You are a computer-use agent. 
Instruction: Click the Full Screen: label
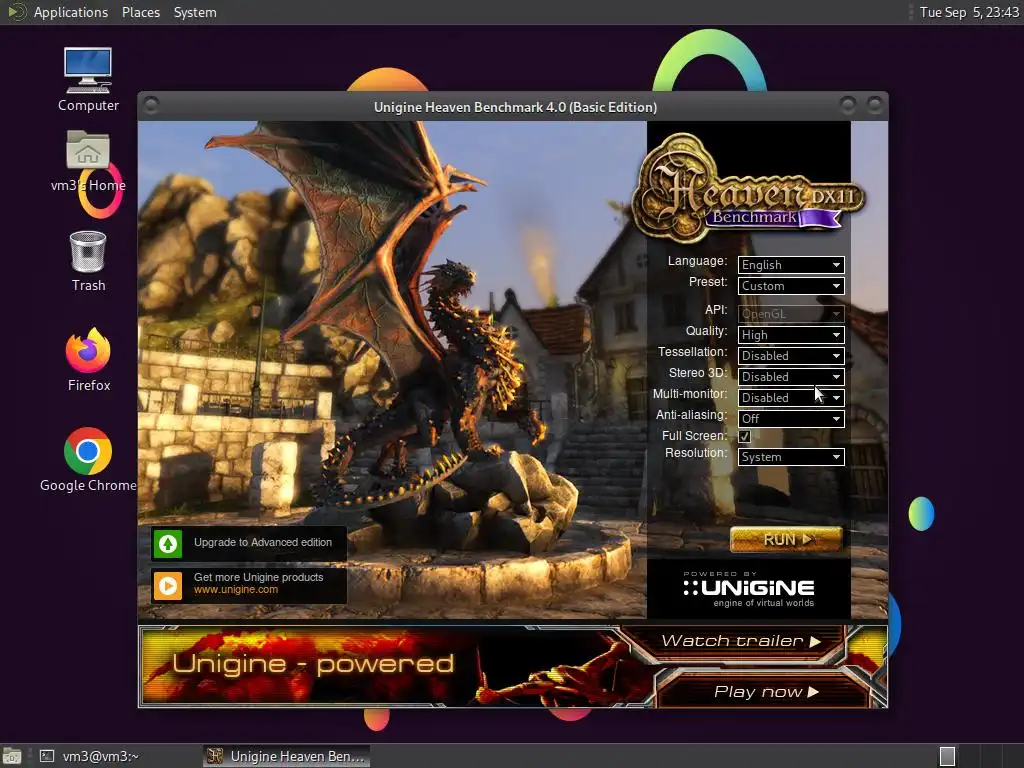click(x=694, y=436)
